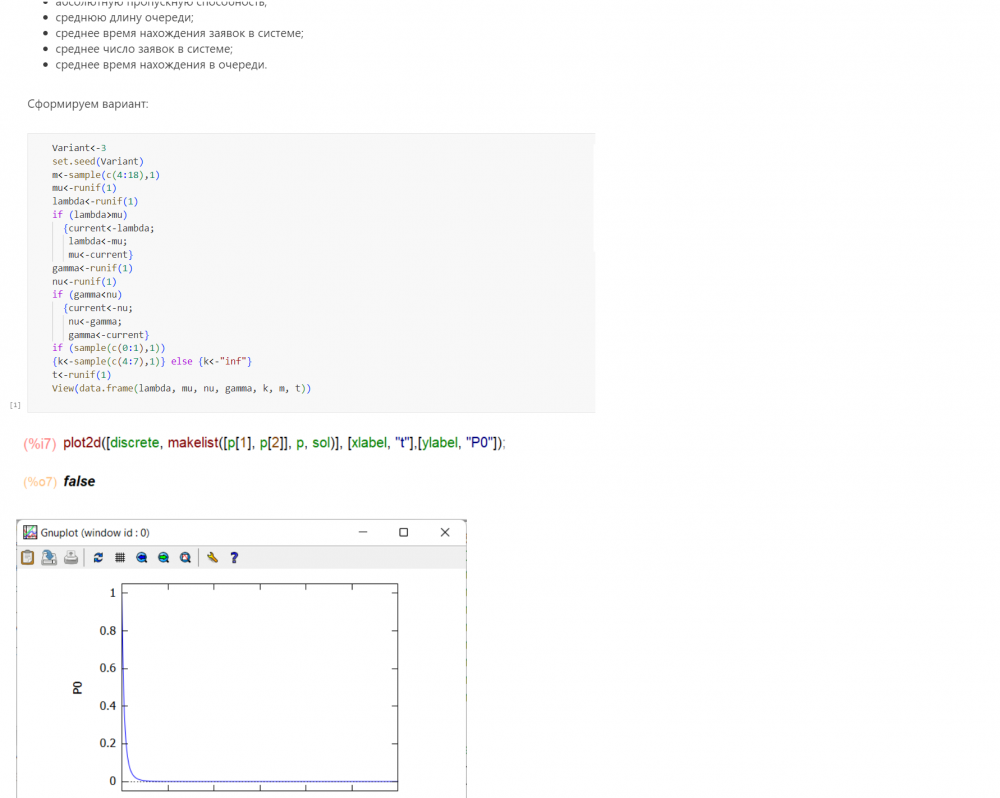Apply the previous zoom setting in Gnuplot
The width and height of the screenshot is (1000, 798).
pos(142,558)
